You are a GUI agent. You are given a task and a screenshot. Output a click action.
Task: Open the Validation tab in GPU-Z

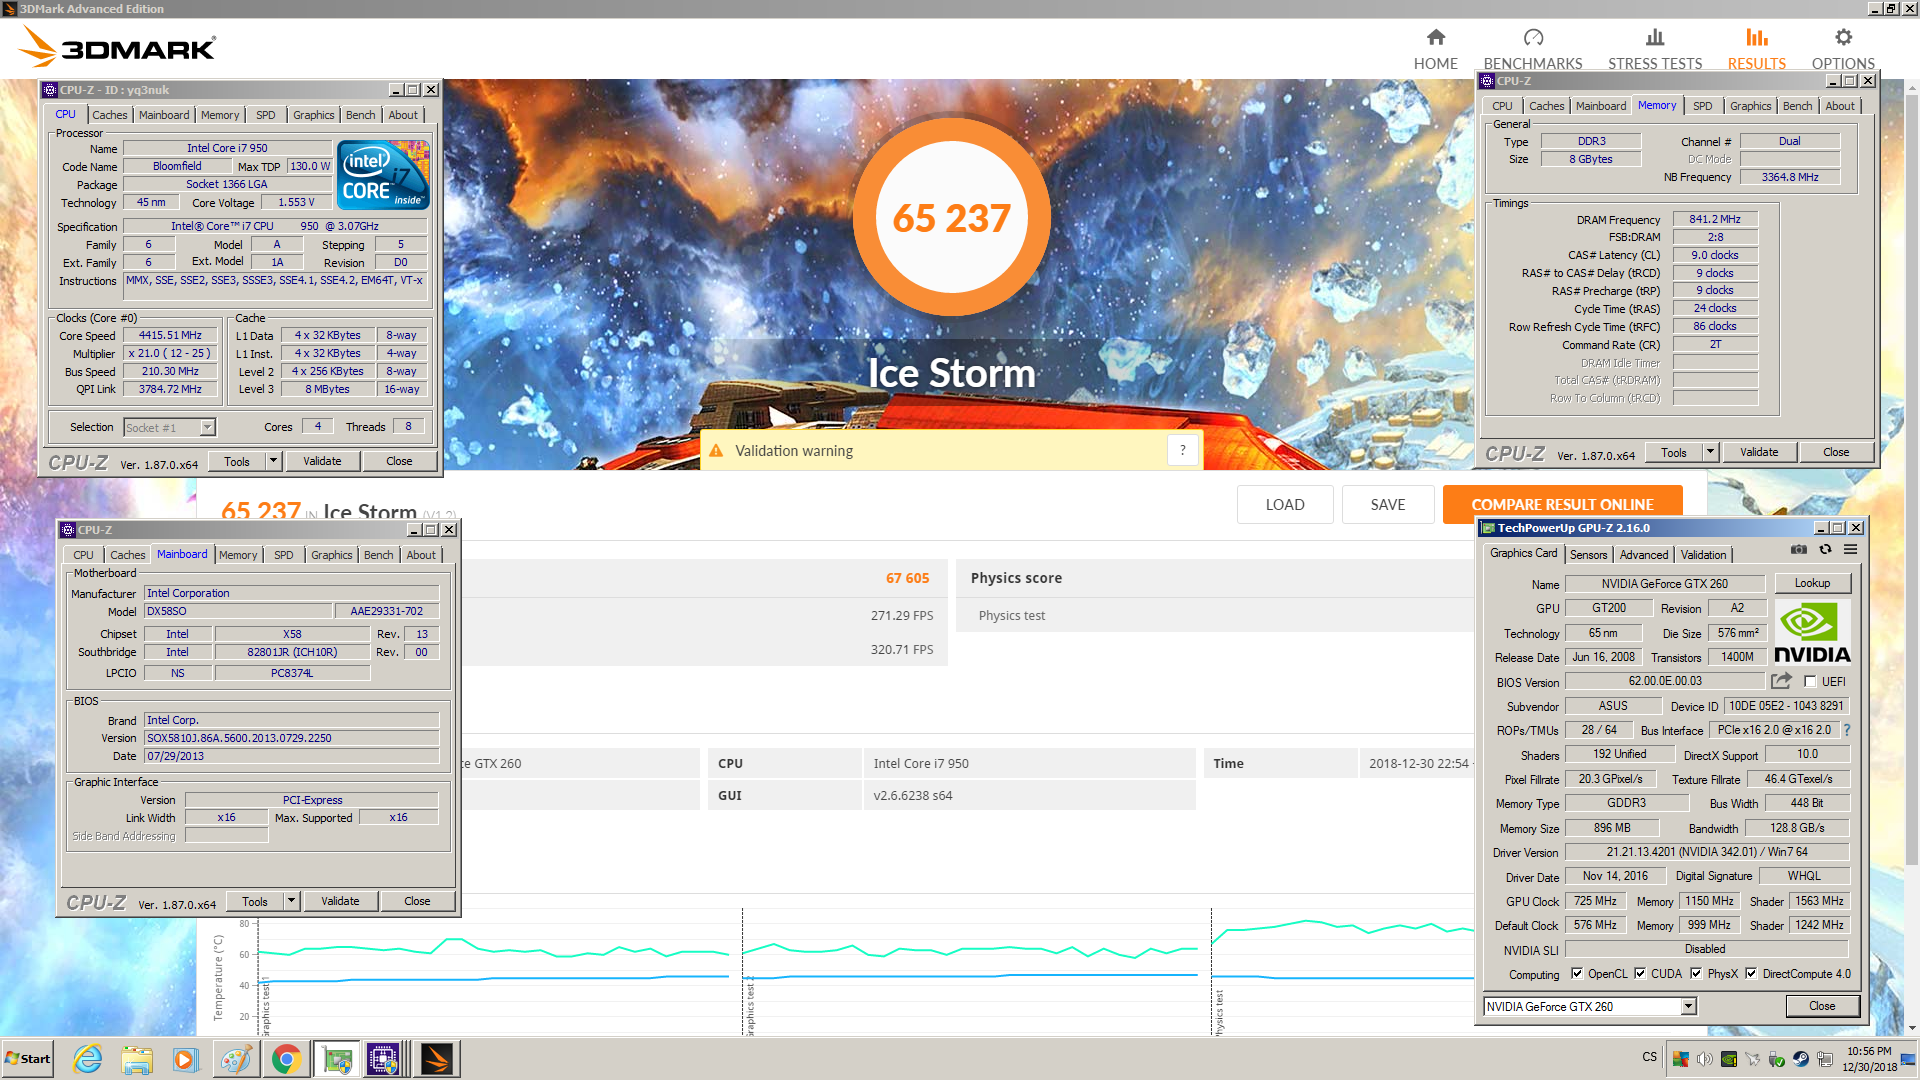(x=1703, y=555)
